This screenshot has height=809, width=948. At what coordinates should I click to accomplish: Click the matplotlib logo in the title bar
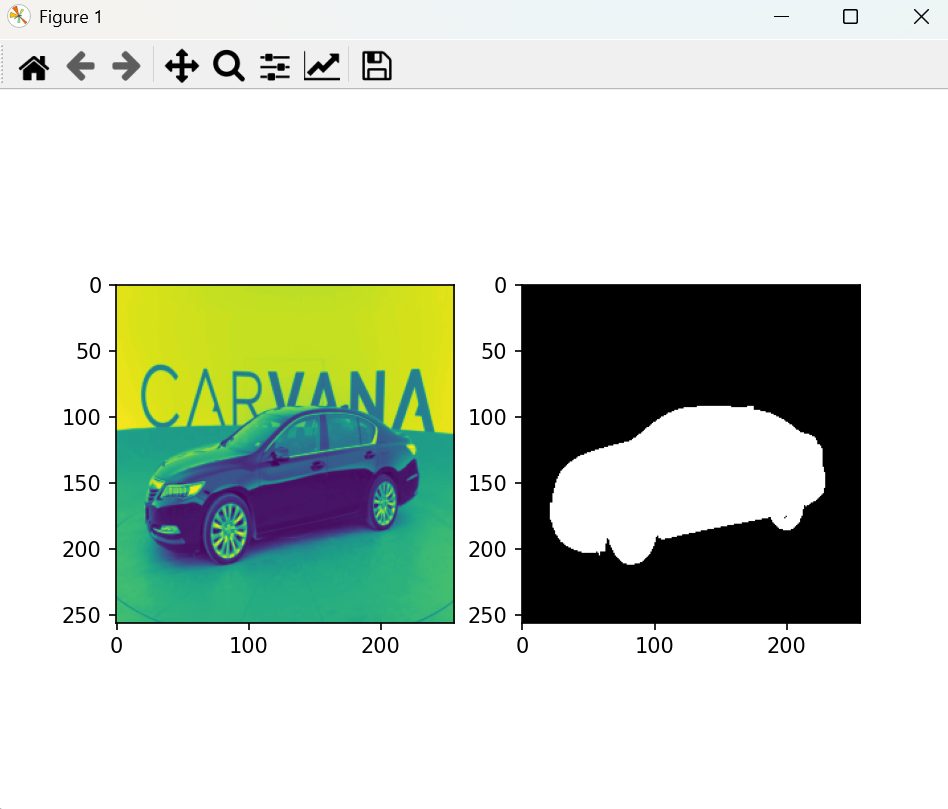pyautogui.click(x=18, y=16)
